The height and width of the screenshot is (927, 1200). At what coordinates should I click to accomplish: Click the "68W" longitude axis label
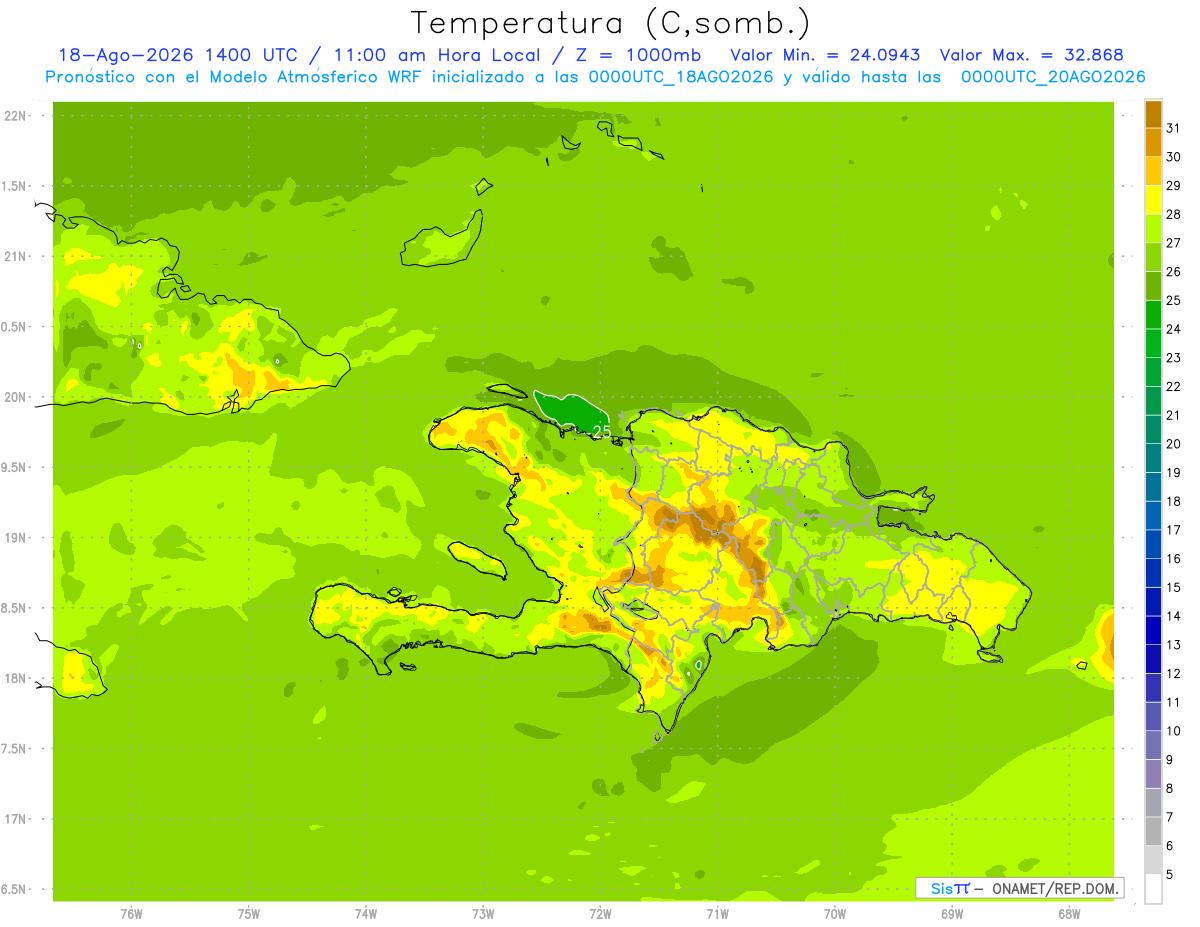click(x=1069, y=914)
